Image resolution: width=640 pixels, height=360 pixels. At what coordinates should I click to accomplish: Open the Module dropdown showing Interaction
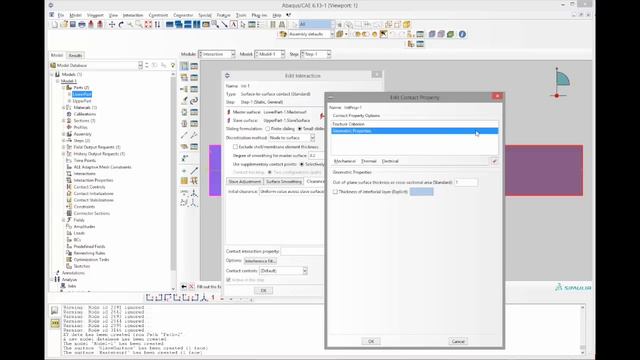(217, 54)
